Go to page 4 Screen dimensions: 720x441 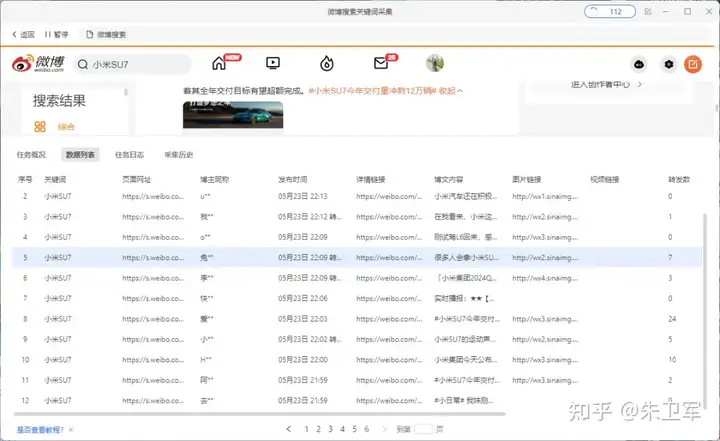tap(342, 429)
